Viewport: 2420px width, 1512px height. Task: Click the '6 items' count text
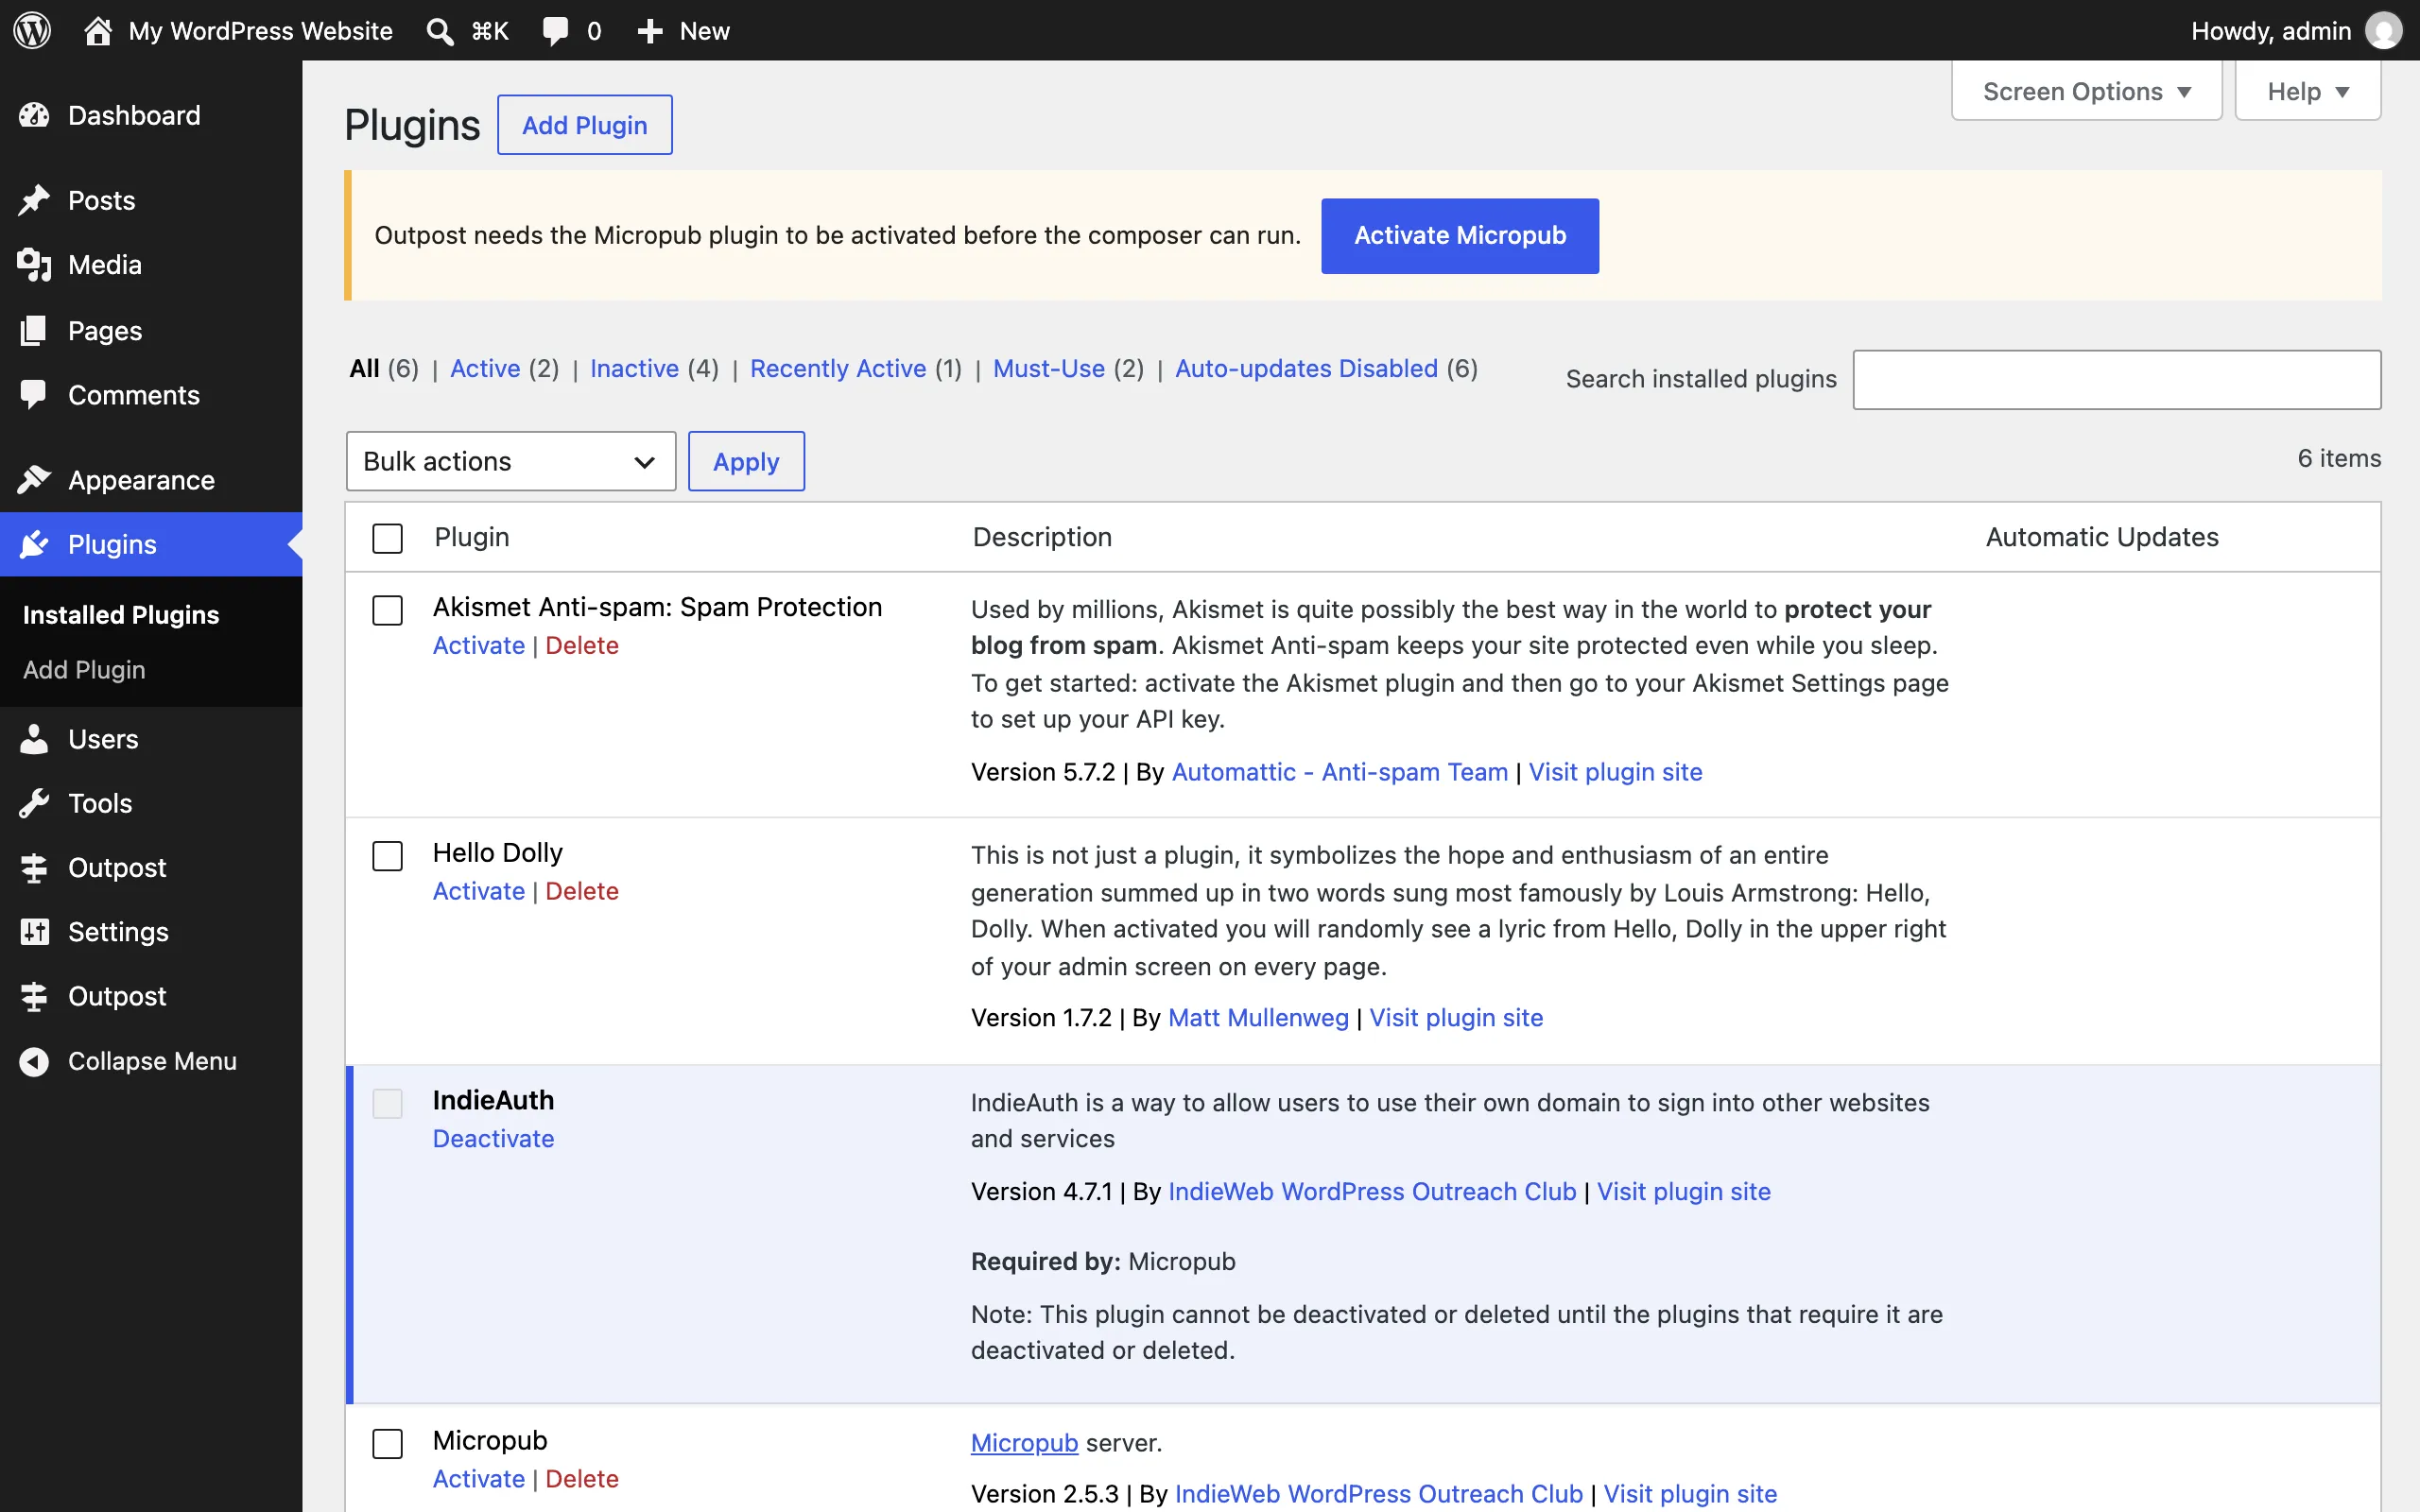click(x=2339, y=458)
